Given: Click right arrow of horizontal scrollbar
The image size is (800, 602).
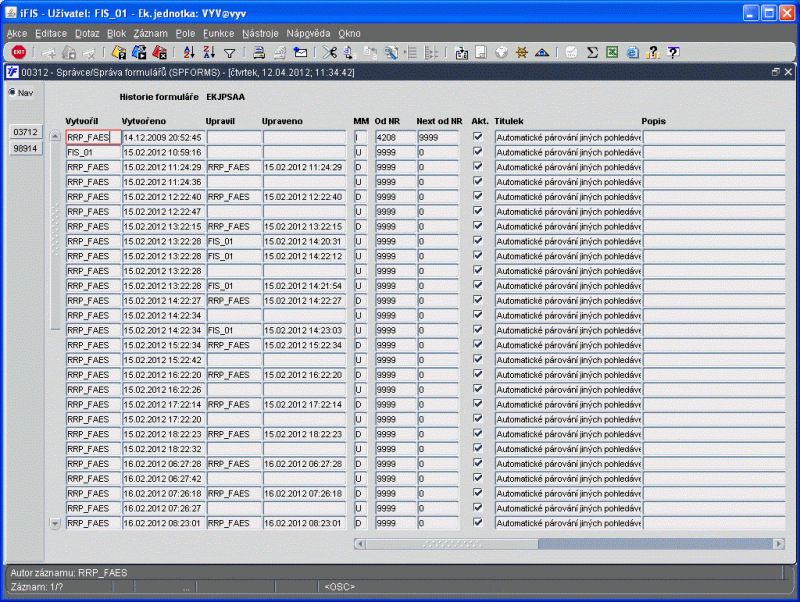Looking at the screenshot, I should point(779,544).
